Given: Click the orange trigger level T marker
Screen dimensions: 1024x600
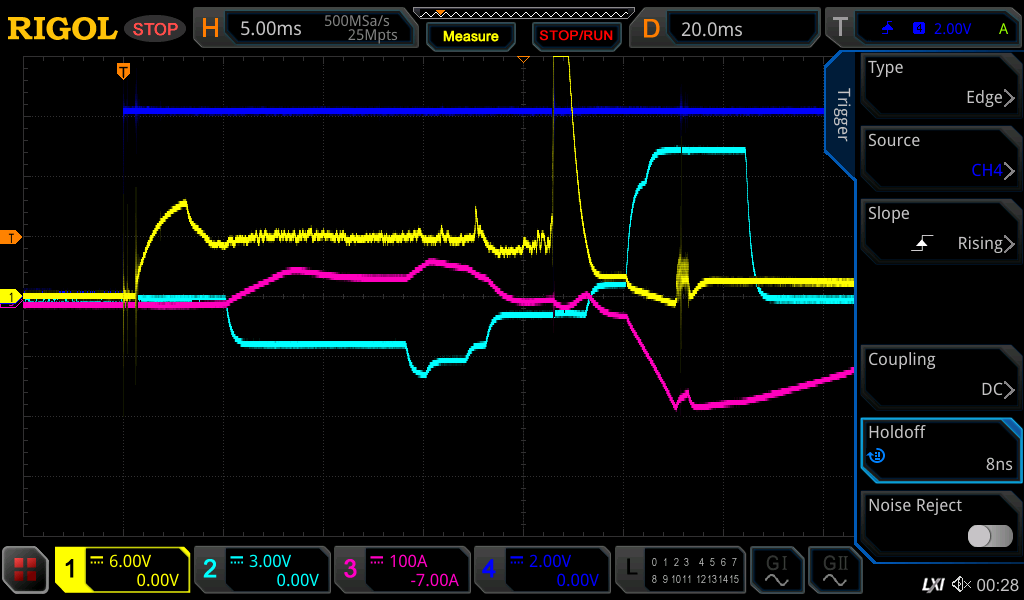Looking at the screenshot, I should coord(11,237).
